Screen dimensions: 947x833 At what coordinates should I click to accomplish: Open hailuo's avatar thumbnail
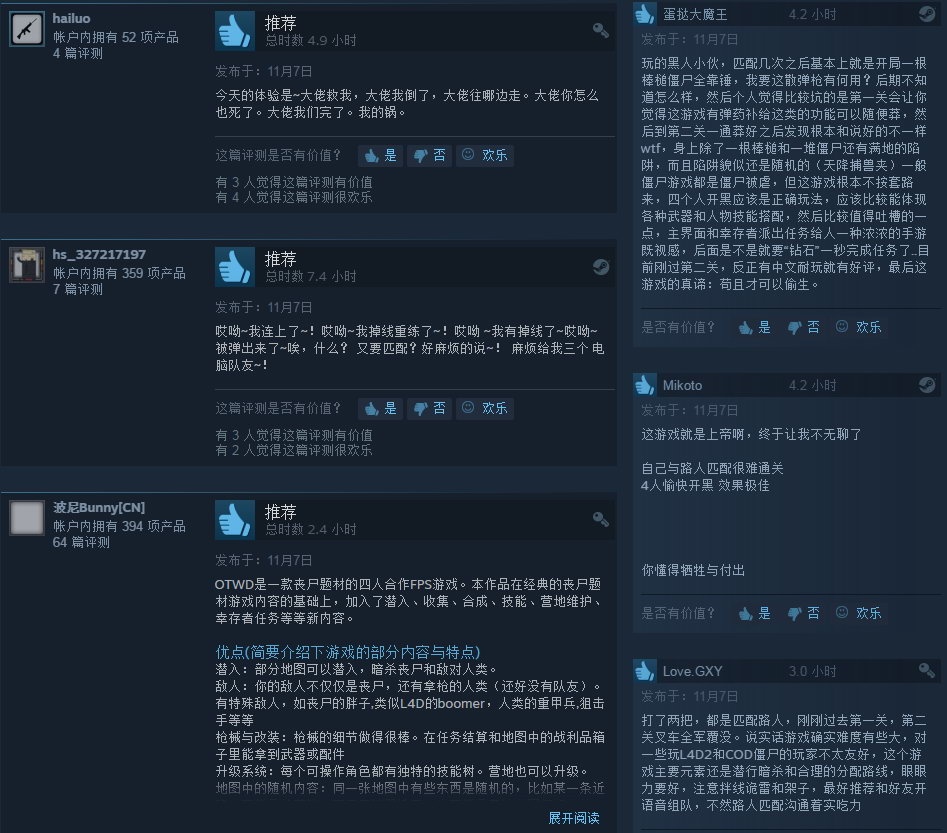pos(27,28)
